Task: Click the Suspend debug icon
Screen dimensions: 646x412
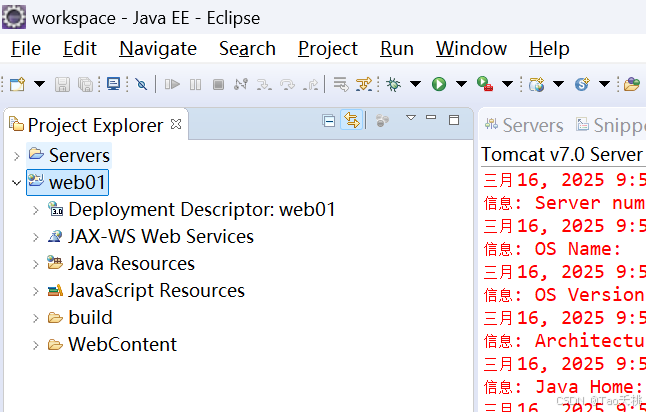Action: pos(195,84)
